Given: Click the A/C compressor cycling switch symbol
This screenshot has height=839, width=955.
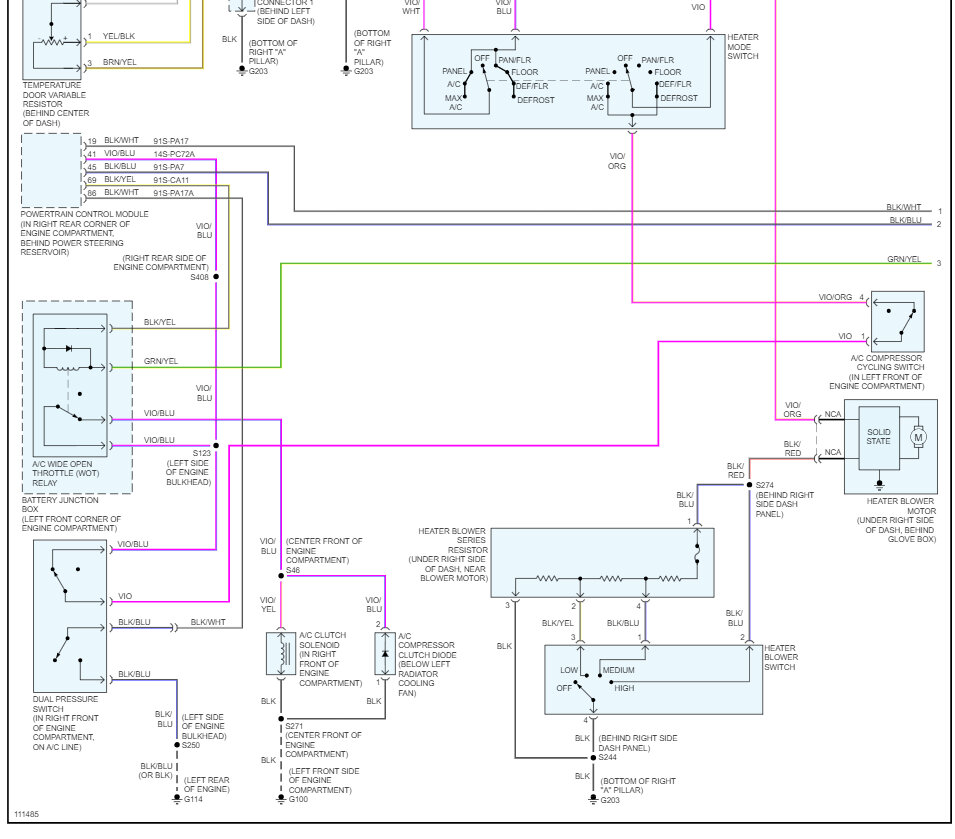Looking at the screenshot, I should (898, 321).
